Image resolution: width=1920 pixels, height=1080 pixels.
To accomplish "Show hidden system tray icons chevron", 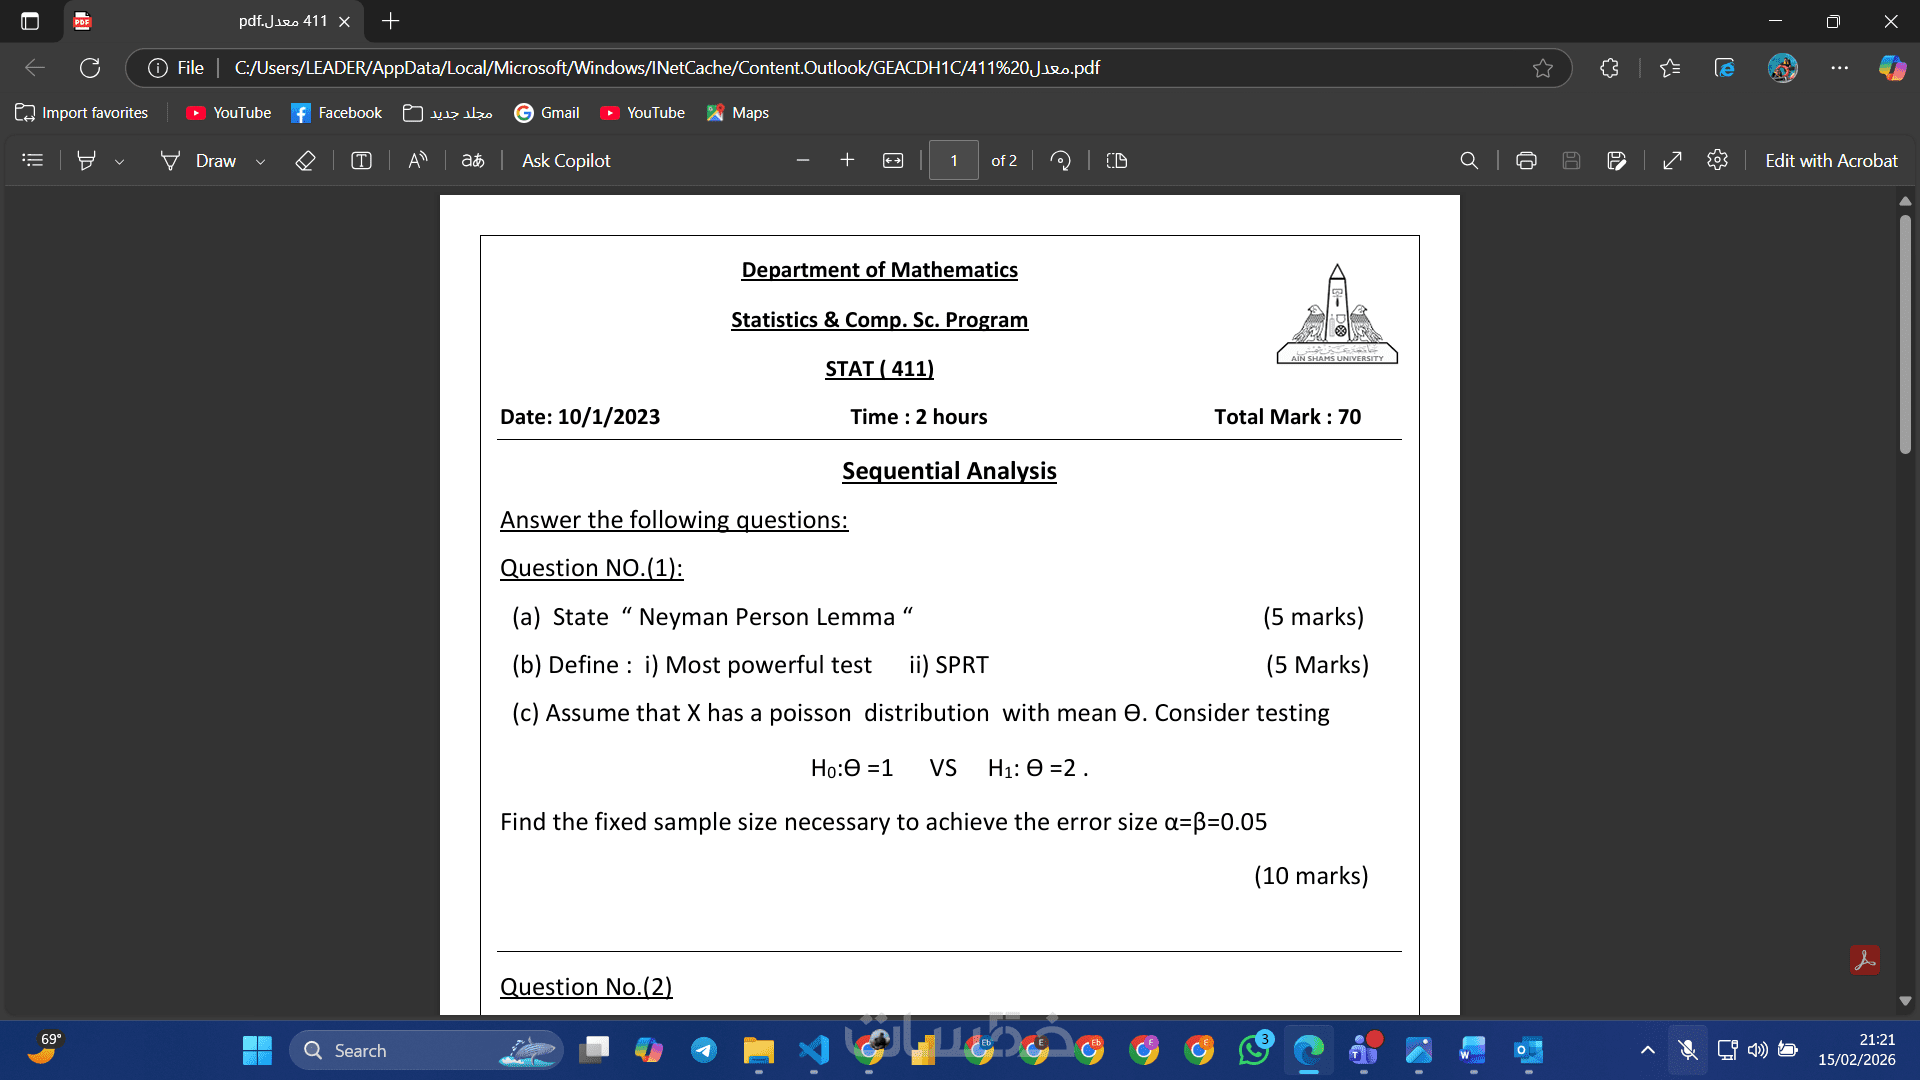I will (x=1647, y=1050).
